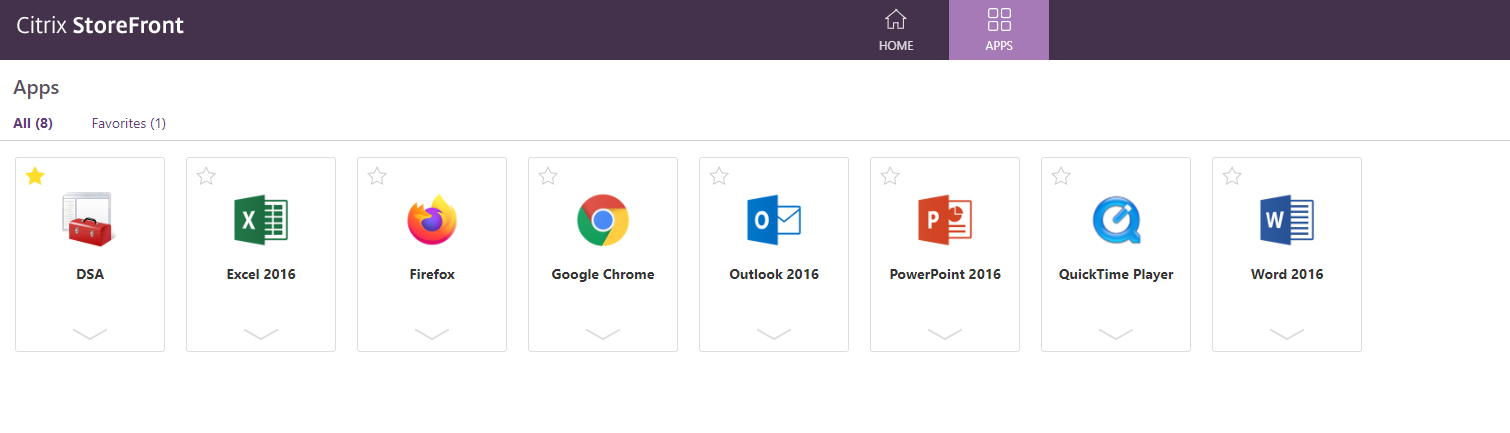Expand PowerPoint 2016 details chevron

click(x=945, y=334)
